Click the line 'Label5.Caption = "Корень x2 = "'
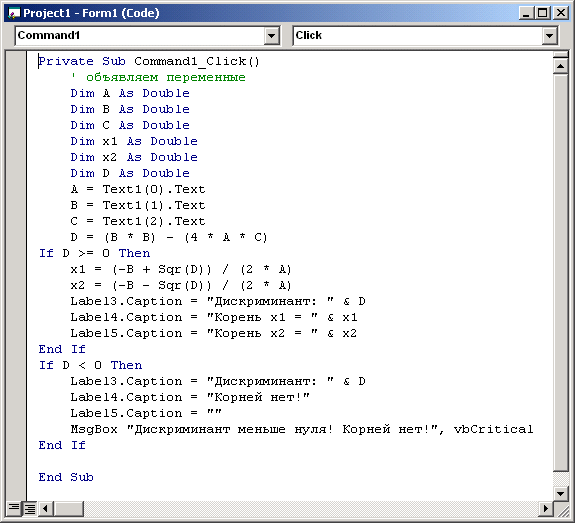Image resolution: width=575 pixels, height=523 pixels. coord(214,333)
